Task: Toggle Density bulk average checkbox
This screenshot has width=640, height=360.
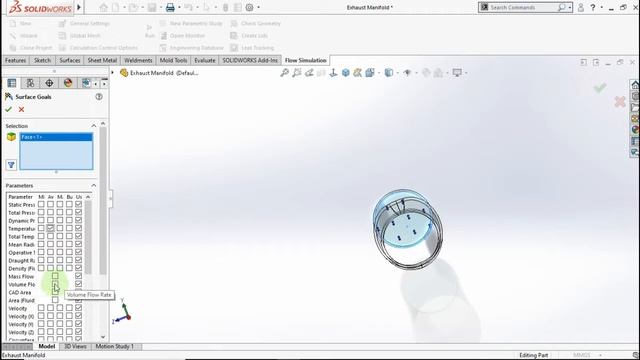Action: (x=69, y=268)
